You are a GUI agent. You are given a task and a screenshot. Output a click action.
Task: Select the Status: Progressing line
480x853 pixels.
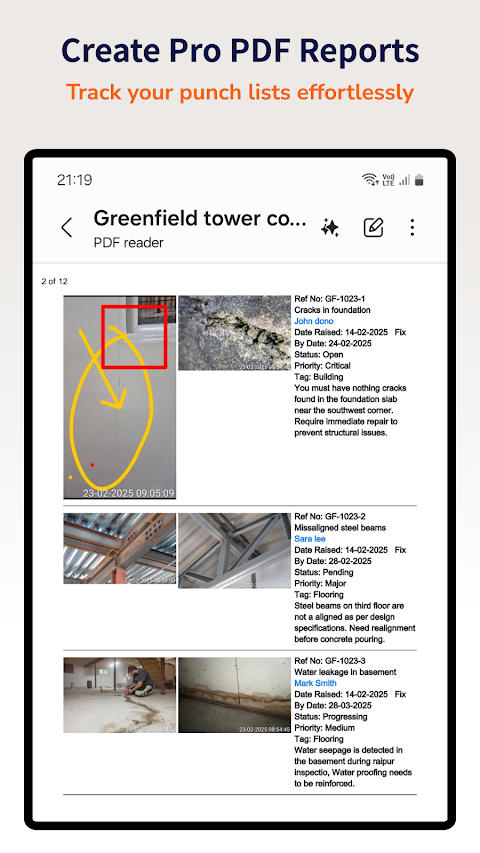click(331, 716)
